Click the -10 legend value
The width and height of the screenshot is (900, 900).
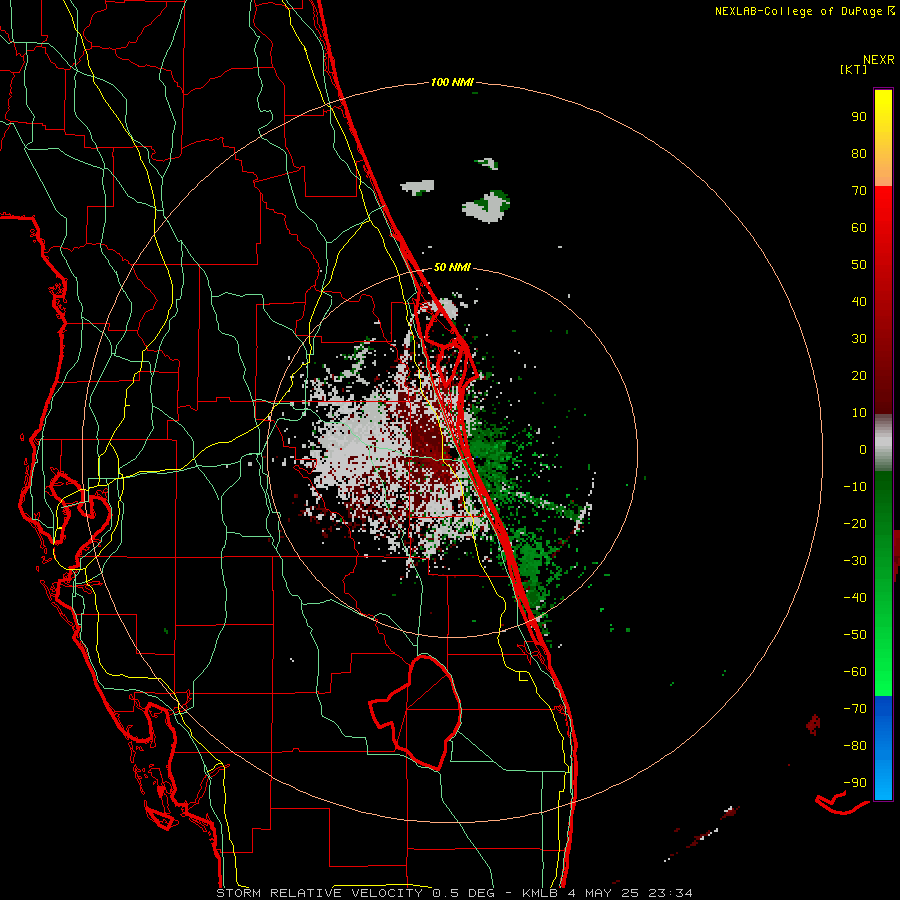[855, 487]
